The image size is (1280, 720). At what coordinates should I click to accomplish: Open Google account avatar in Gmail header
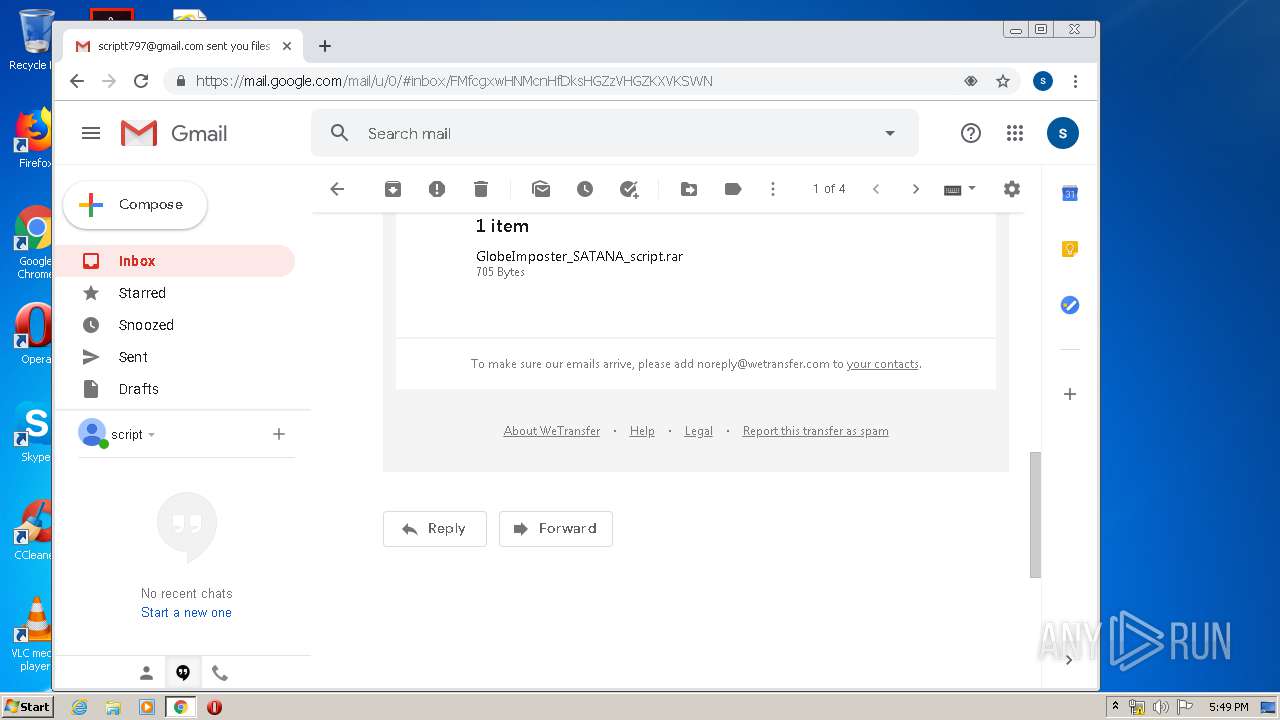click(1063, 133)
